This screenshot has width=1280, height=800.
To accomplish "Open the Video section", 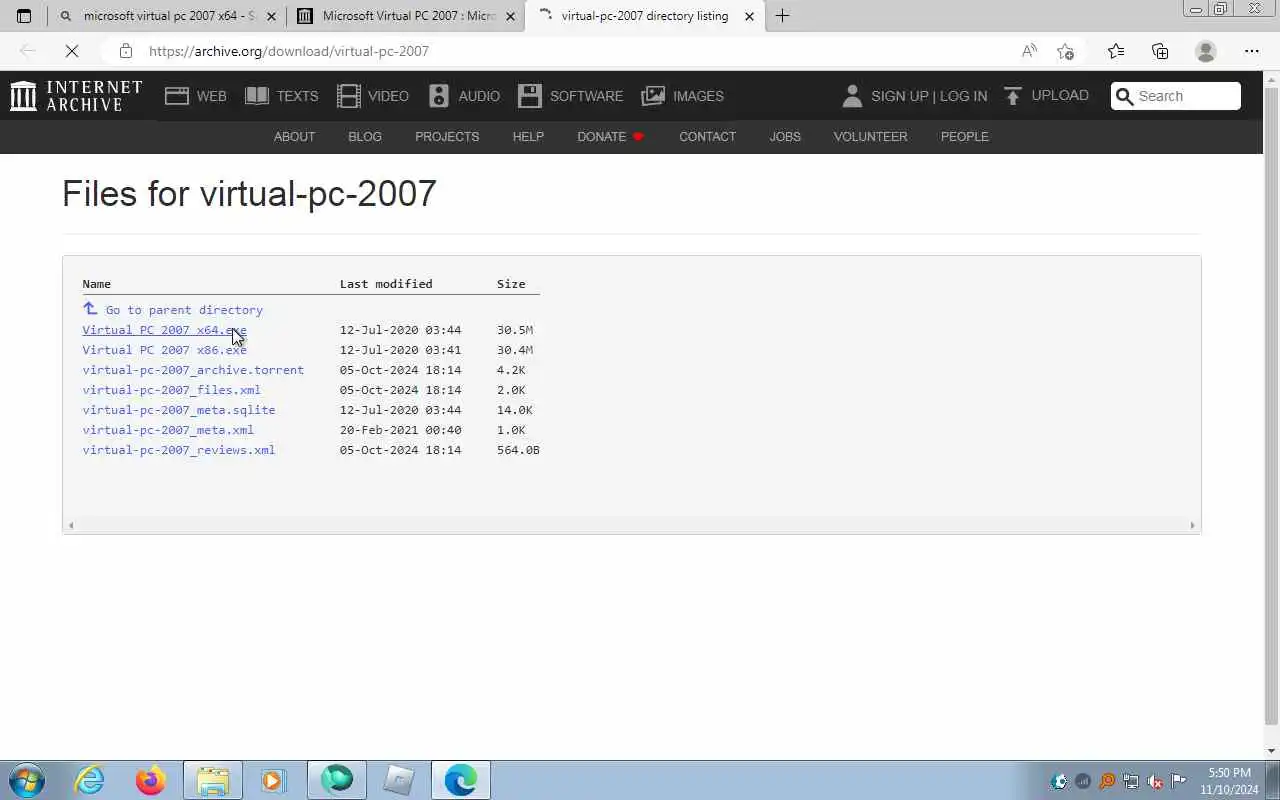I will click(373, 96).
